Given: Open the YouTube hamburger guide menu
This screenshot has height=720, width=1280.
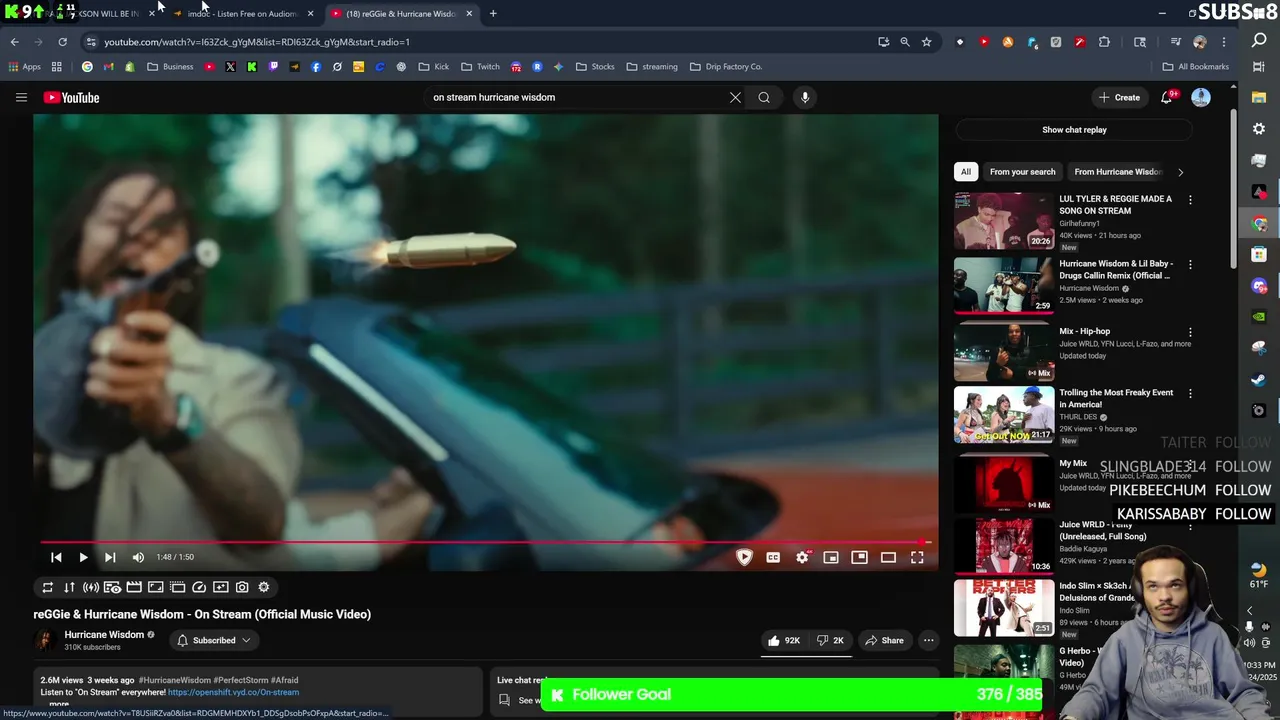Looking at the screenshot, I should pos(21,97).
